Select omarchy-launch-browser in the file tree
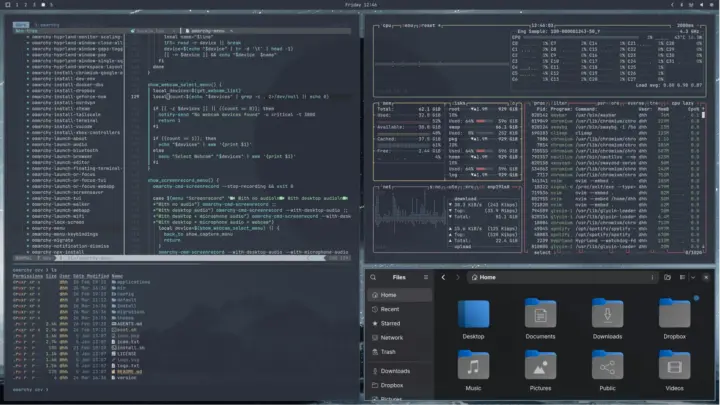This screenshot has height=405, width=720. pos(62,157)
